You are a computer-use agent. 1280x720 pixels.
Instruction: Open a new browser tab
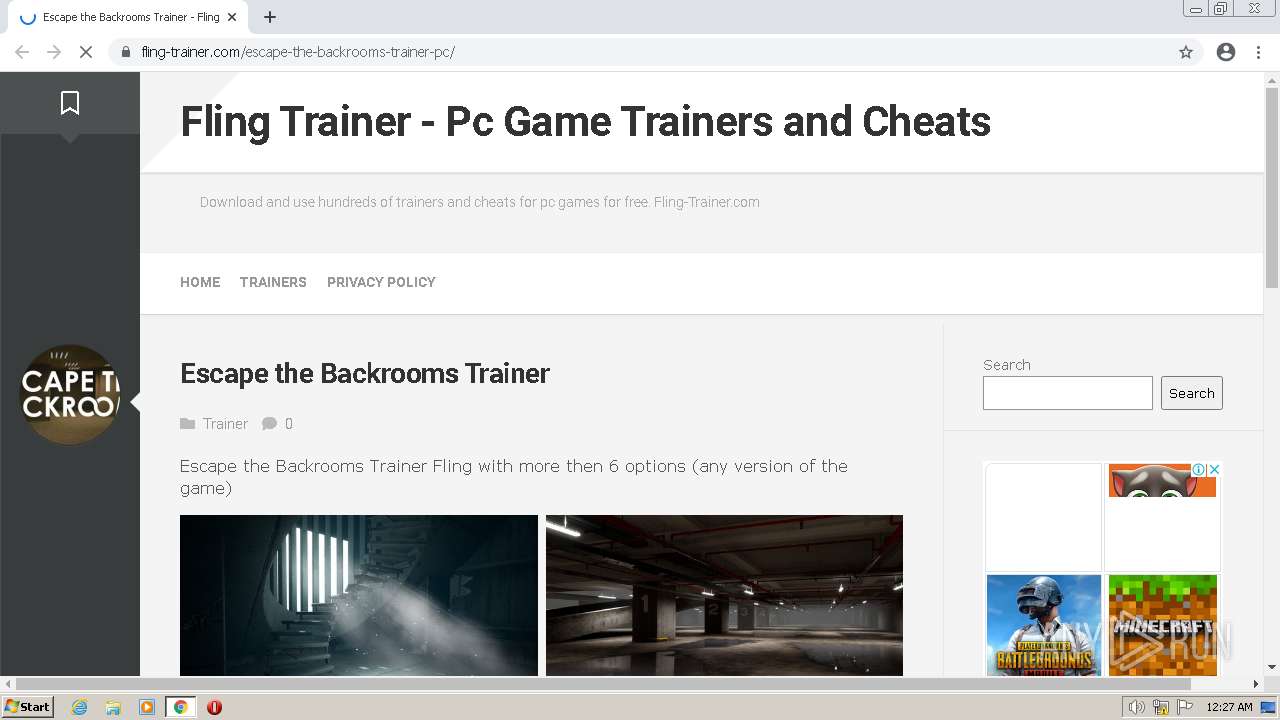[270, 17]
